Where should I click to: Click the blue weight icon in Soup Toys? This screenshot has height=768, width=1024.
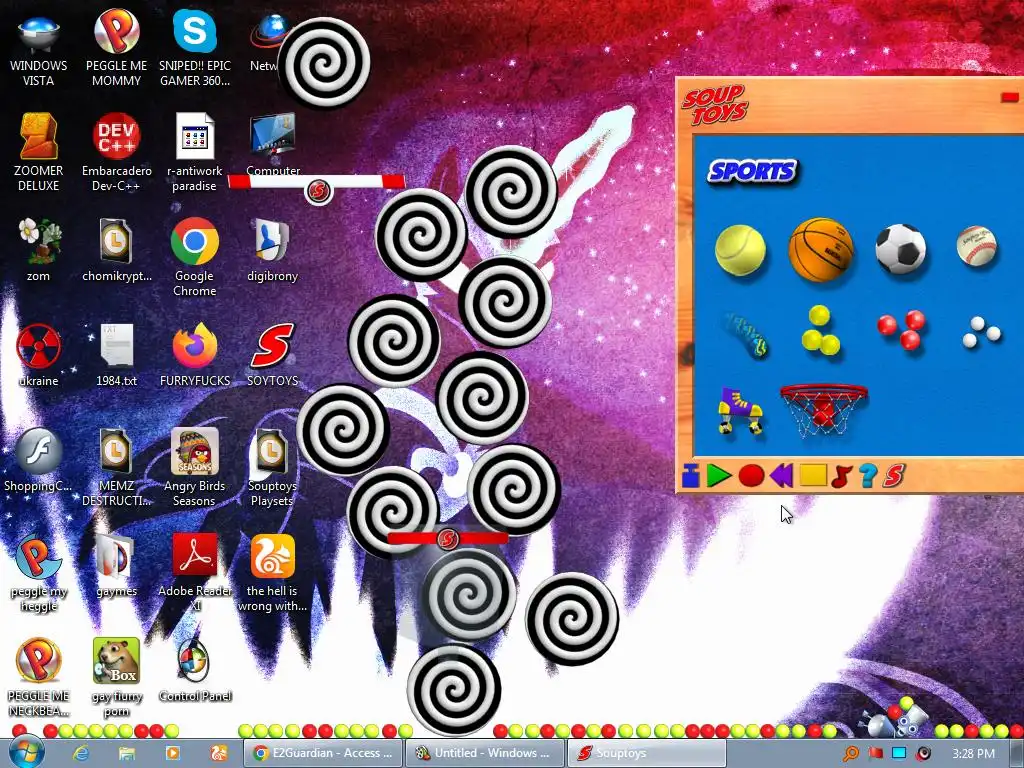pos(690,475)
